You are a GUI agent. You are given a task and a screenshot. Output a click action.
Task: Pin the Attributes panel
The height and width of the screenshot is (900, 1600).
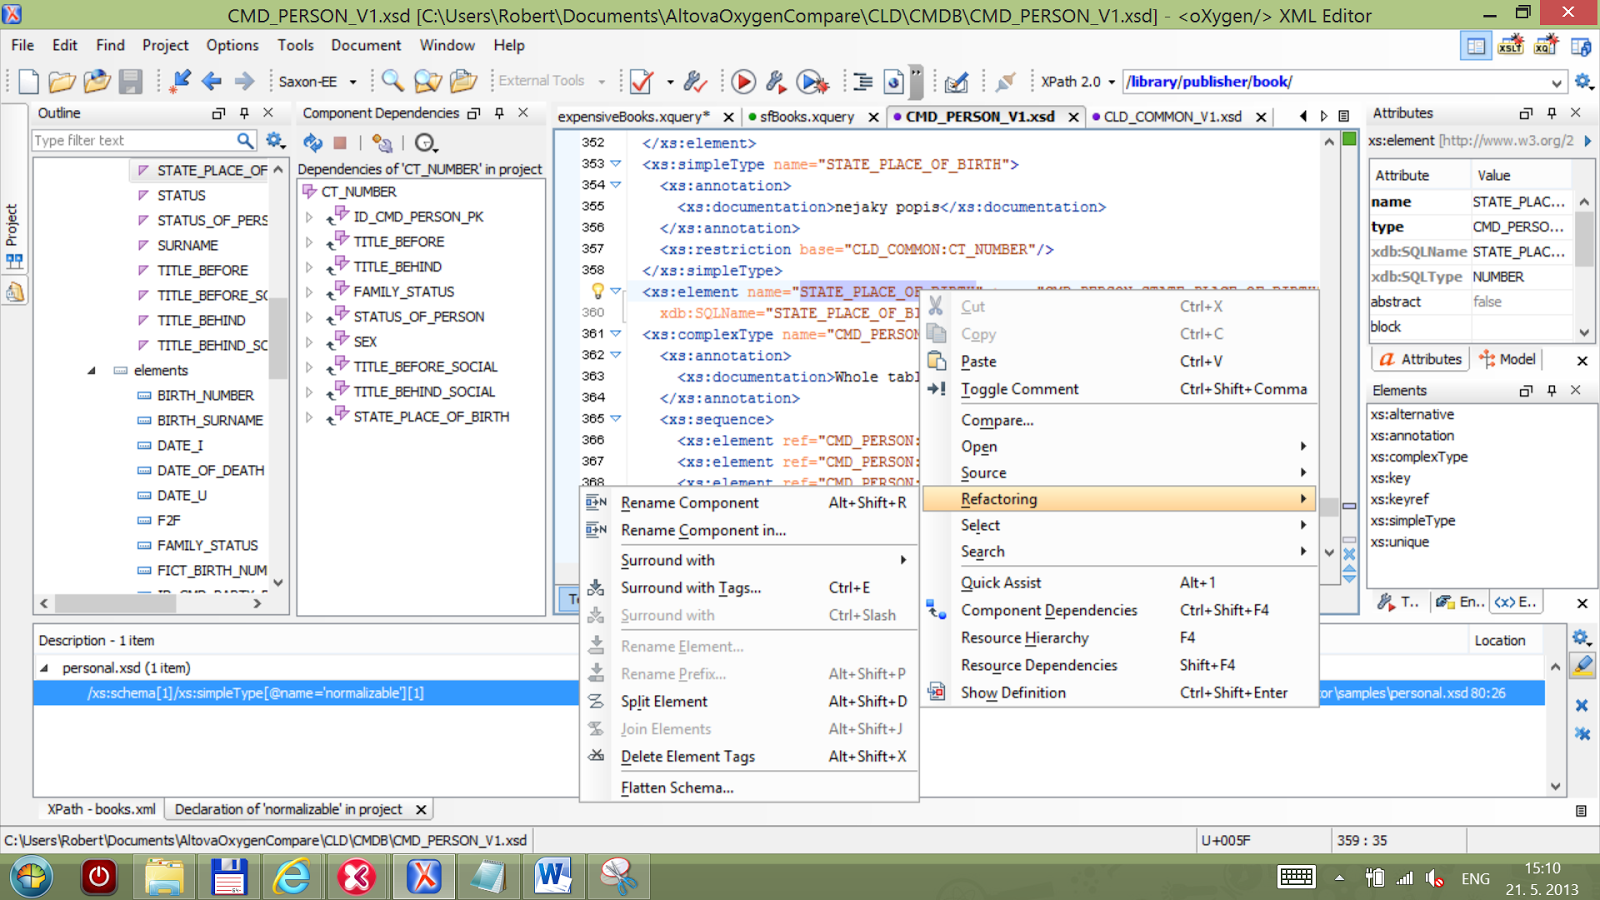(1551, 113)
